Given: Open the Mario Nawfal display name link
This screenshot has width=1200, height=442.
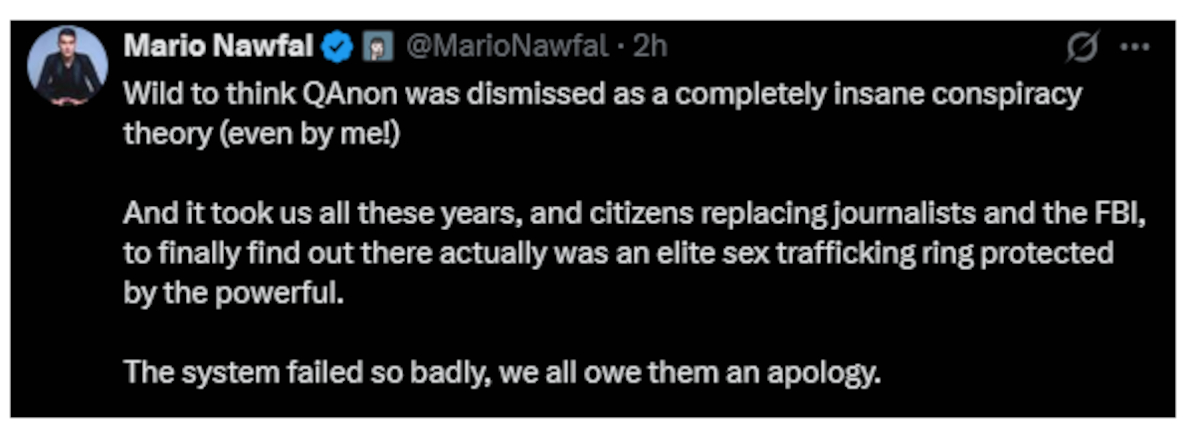Looking at the screenshot, I should (220, 46).
